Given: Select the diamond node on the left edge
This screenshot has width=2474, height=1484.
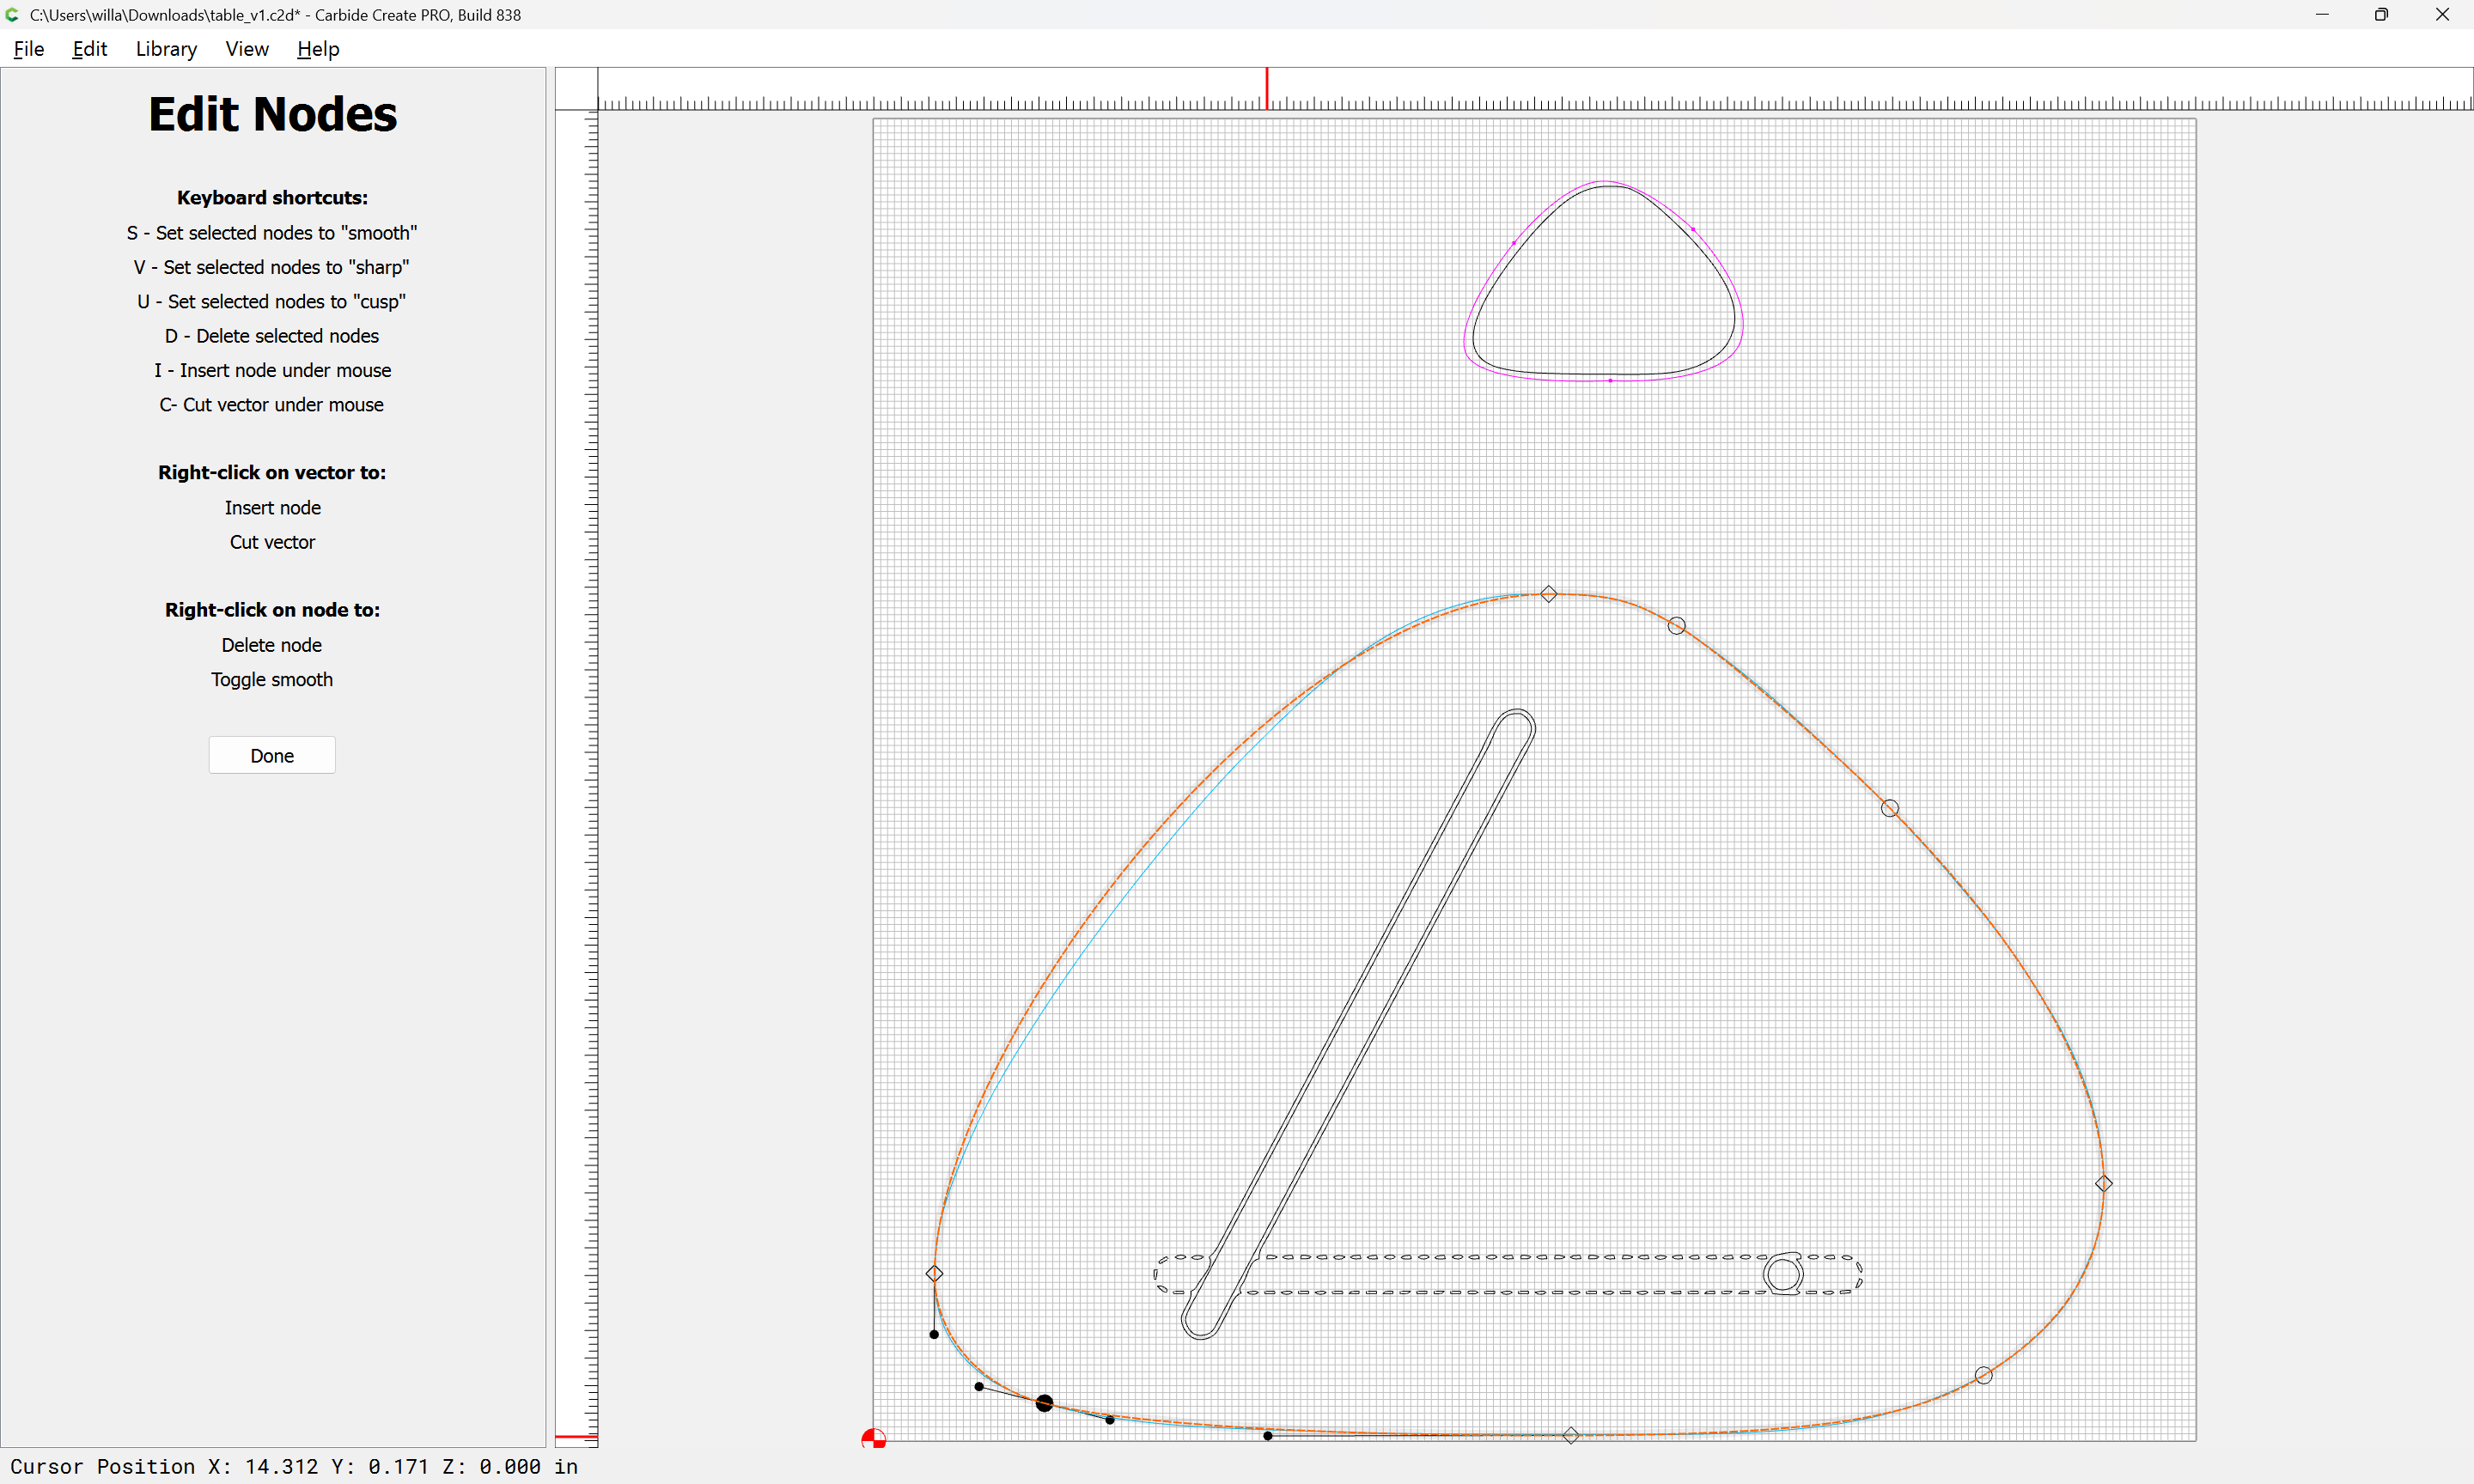Looking at the screenshot, I should pyautogui.click(x=934, y=1274).
